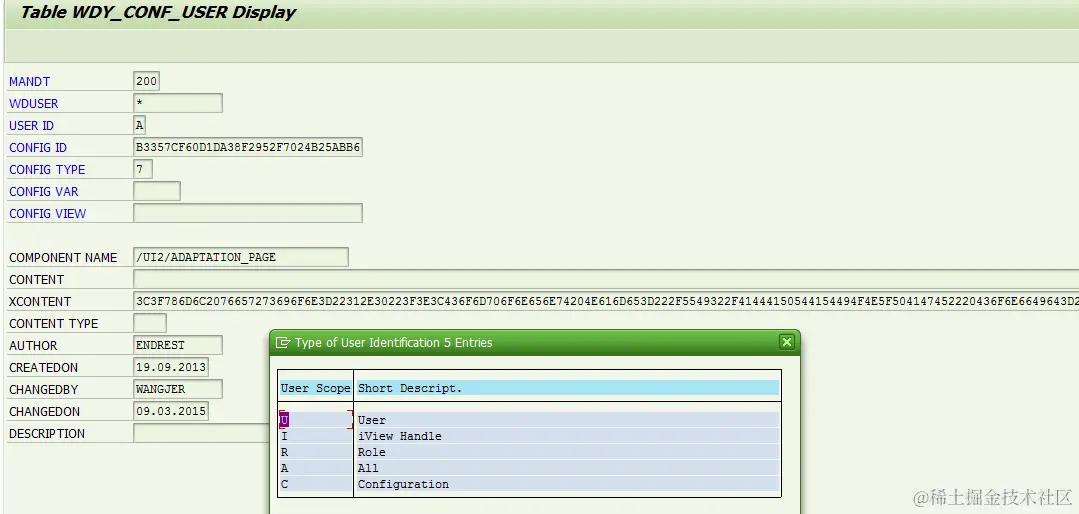Viewport: 1079px width, 514px height.
Task: Click the empty CONFIG VAR field
Action: 157,191
